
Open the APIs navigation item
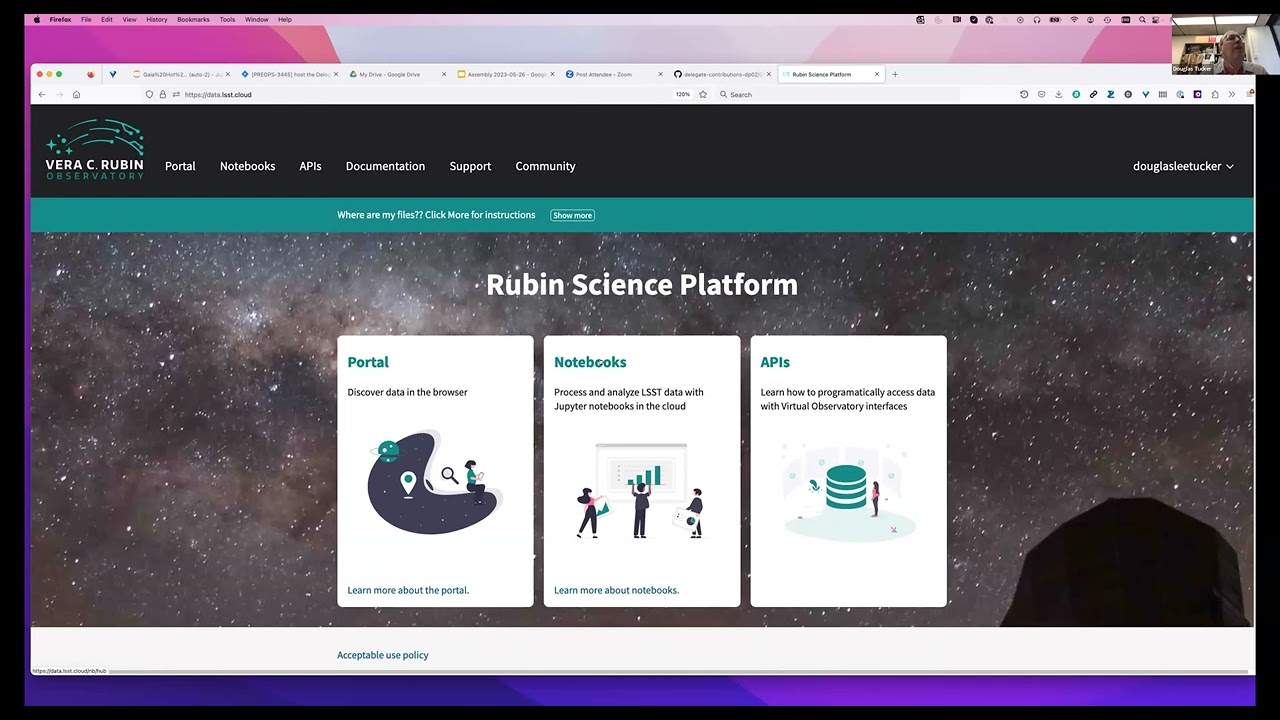pos(310,166)
